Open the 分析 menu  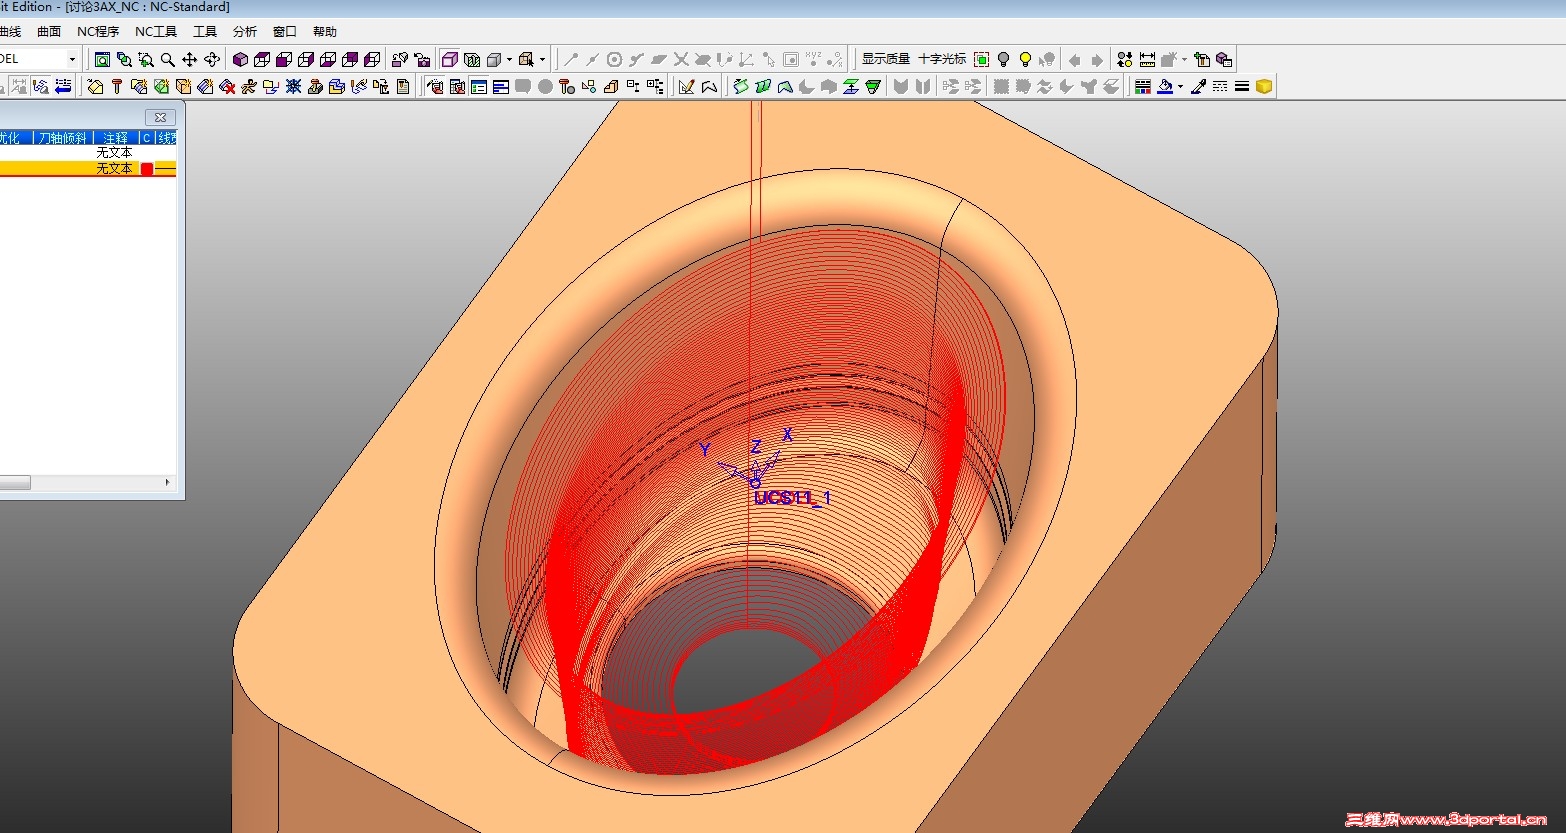[x=244, y=32]
